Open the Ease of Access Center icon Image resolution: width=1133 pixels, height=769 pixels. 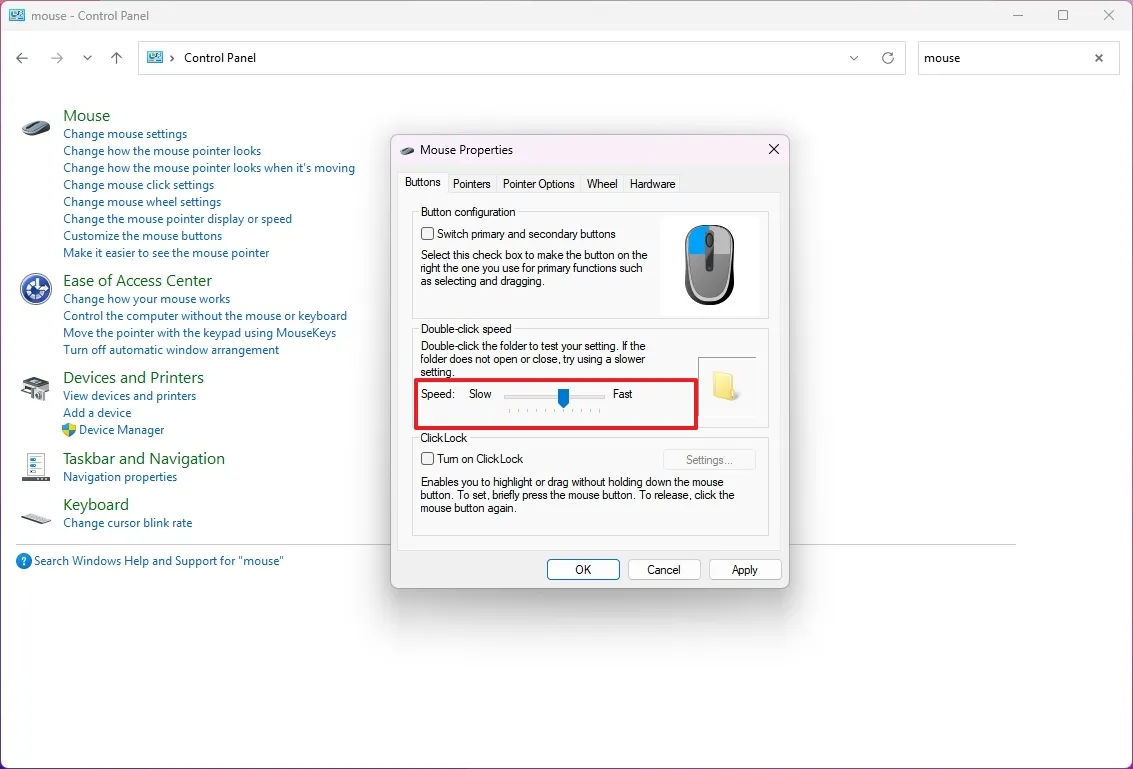[x=35, y=289]
